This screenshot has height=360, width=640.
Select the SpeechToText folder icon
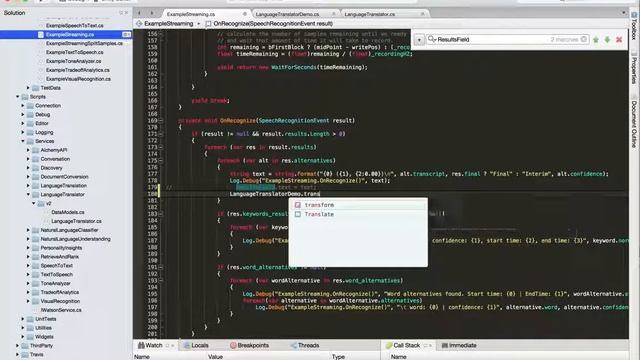coord(36,266)
